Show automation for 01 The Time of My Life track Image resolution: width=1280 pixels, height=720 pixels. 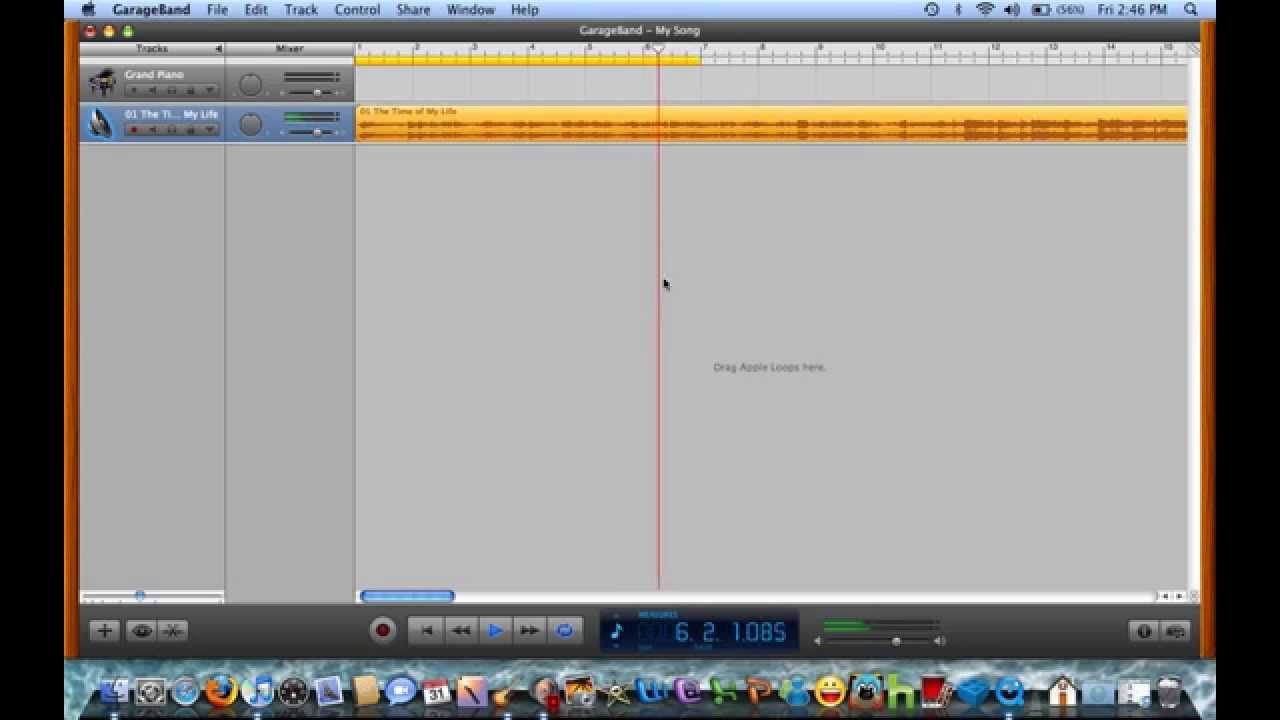tap(208, 130)
